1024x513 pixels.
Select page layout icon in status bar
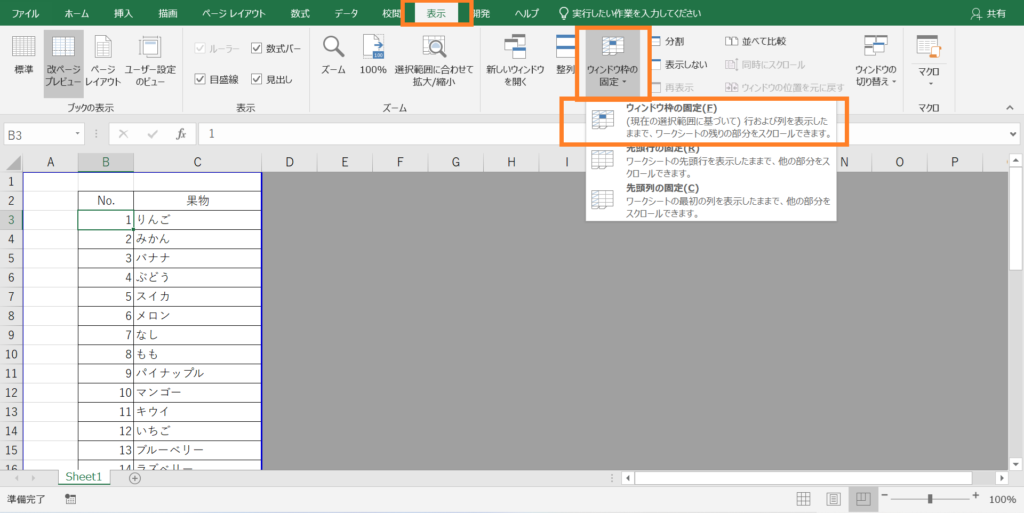pos(833,499)
